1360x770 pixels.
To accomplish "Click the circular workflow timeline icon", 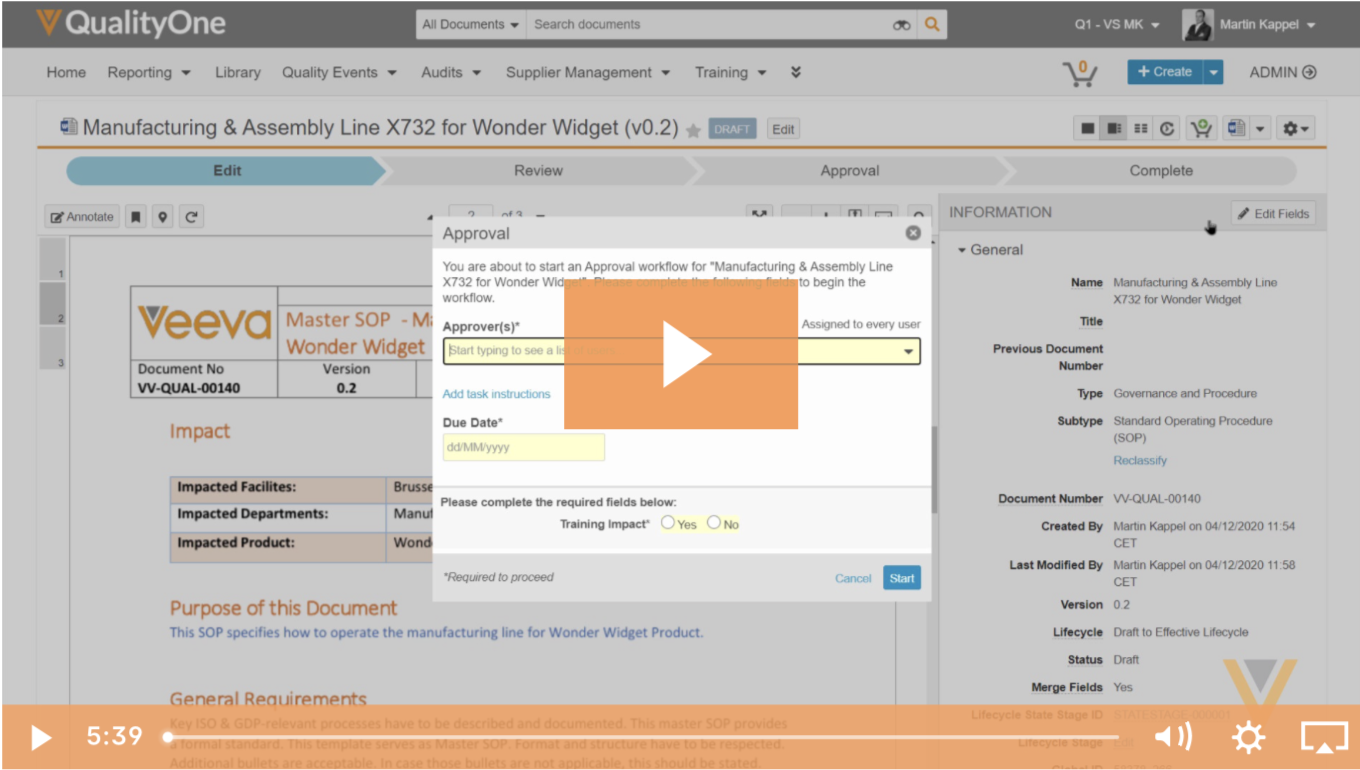I will tap(1167, 129).
